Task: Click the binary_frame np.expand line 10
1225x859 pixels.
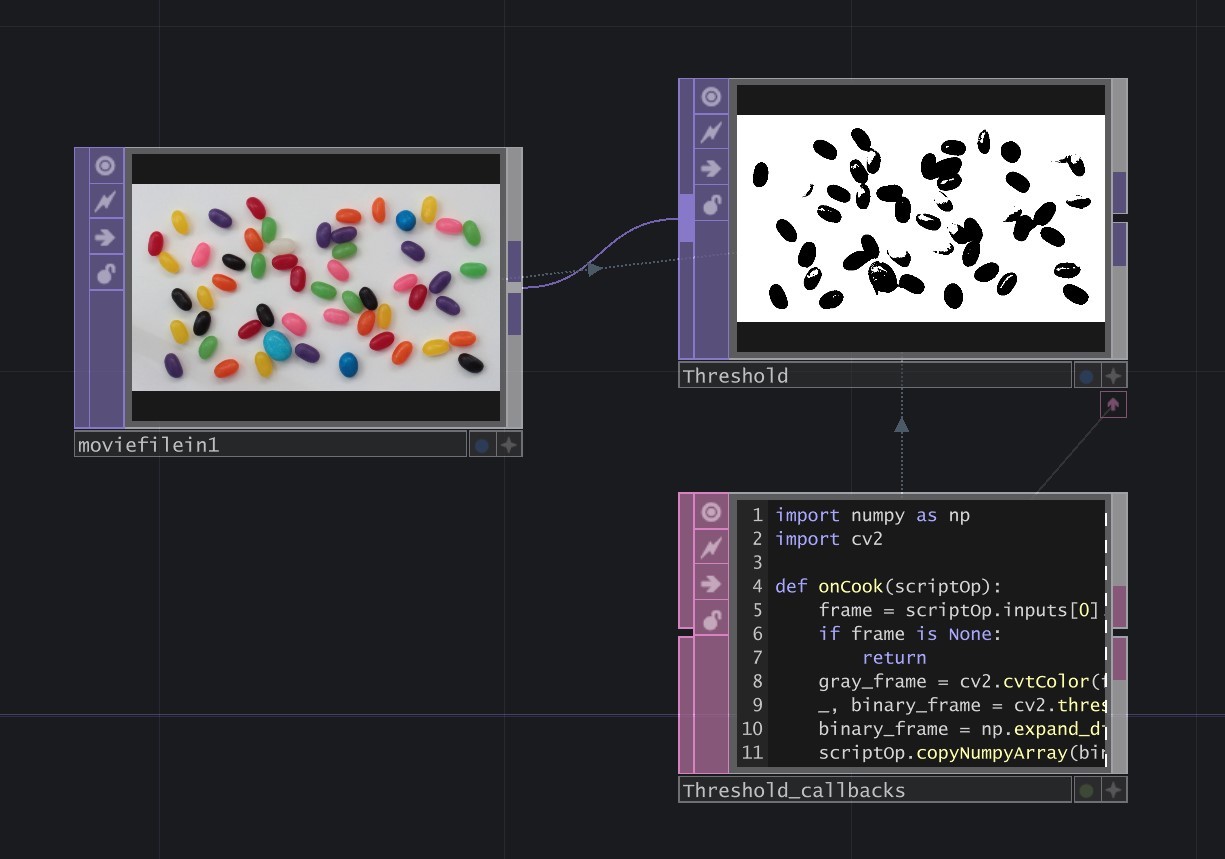Action: 961,729
